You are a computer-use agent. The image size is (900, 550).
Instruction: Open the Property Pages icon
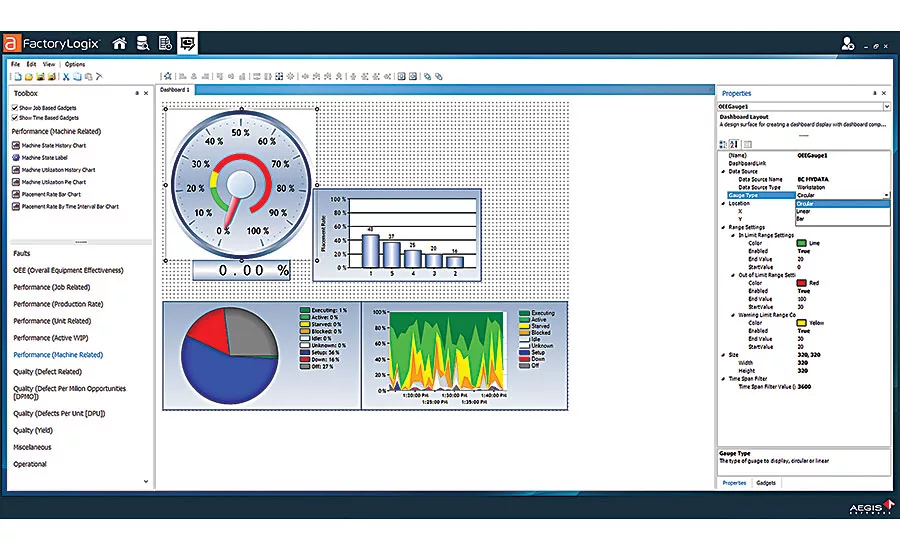(747, 144)
